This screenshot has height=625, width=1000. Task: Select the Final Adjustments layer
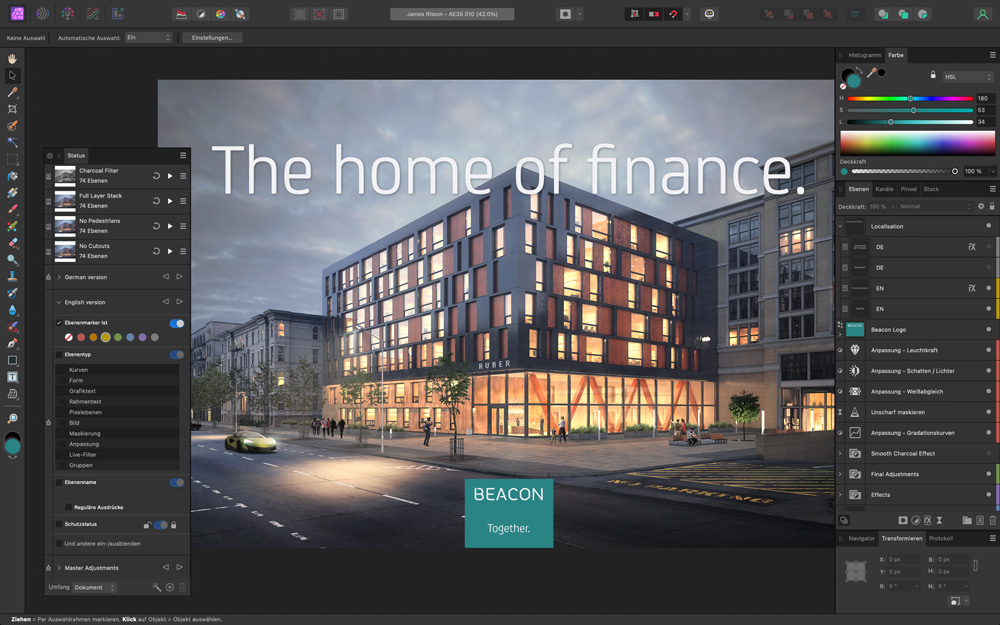pyautogui.click(x=917, y=474)
